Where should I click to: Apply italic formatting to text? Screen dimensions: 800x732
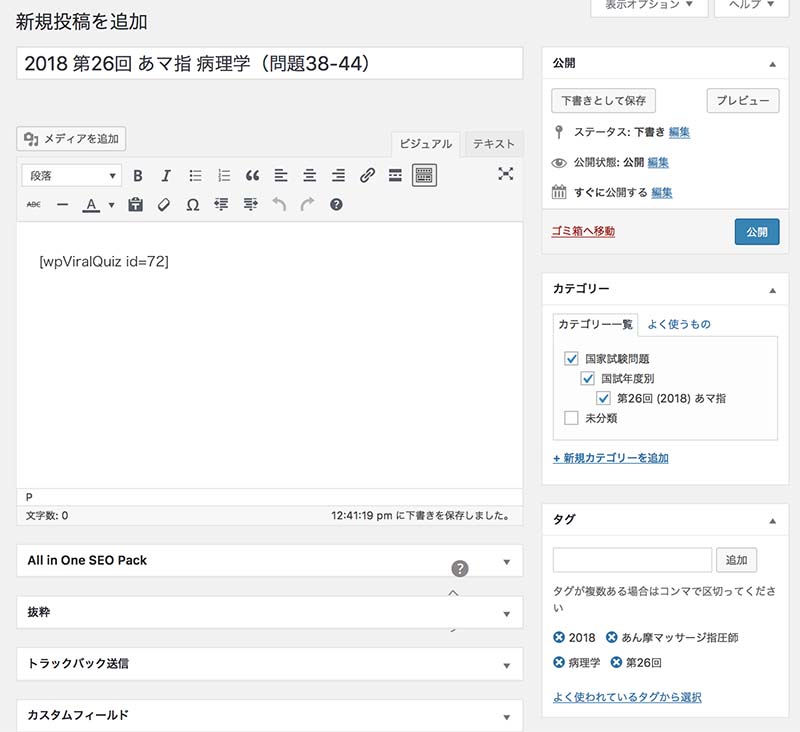click(166, 176)
